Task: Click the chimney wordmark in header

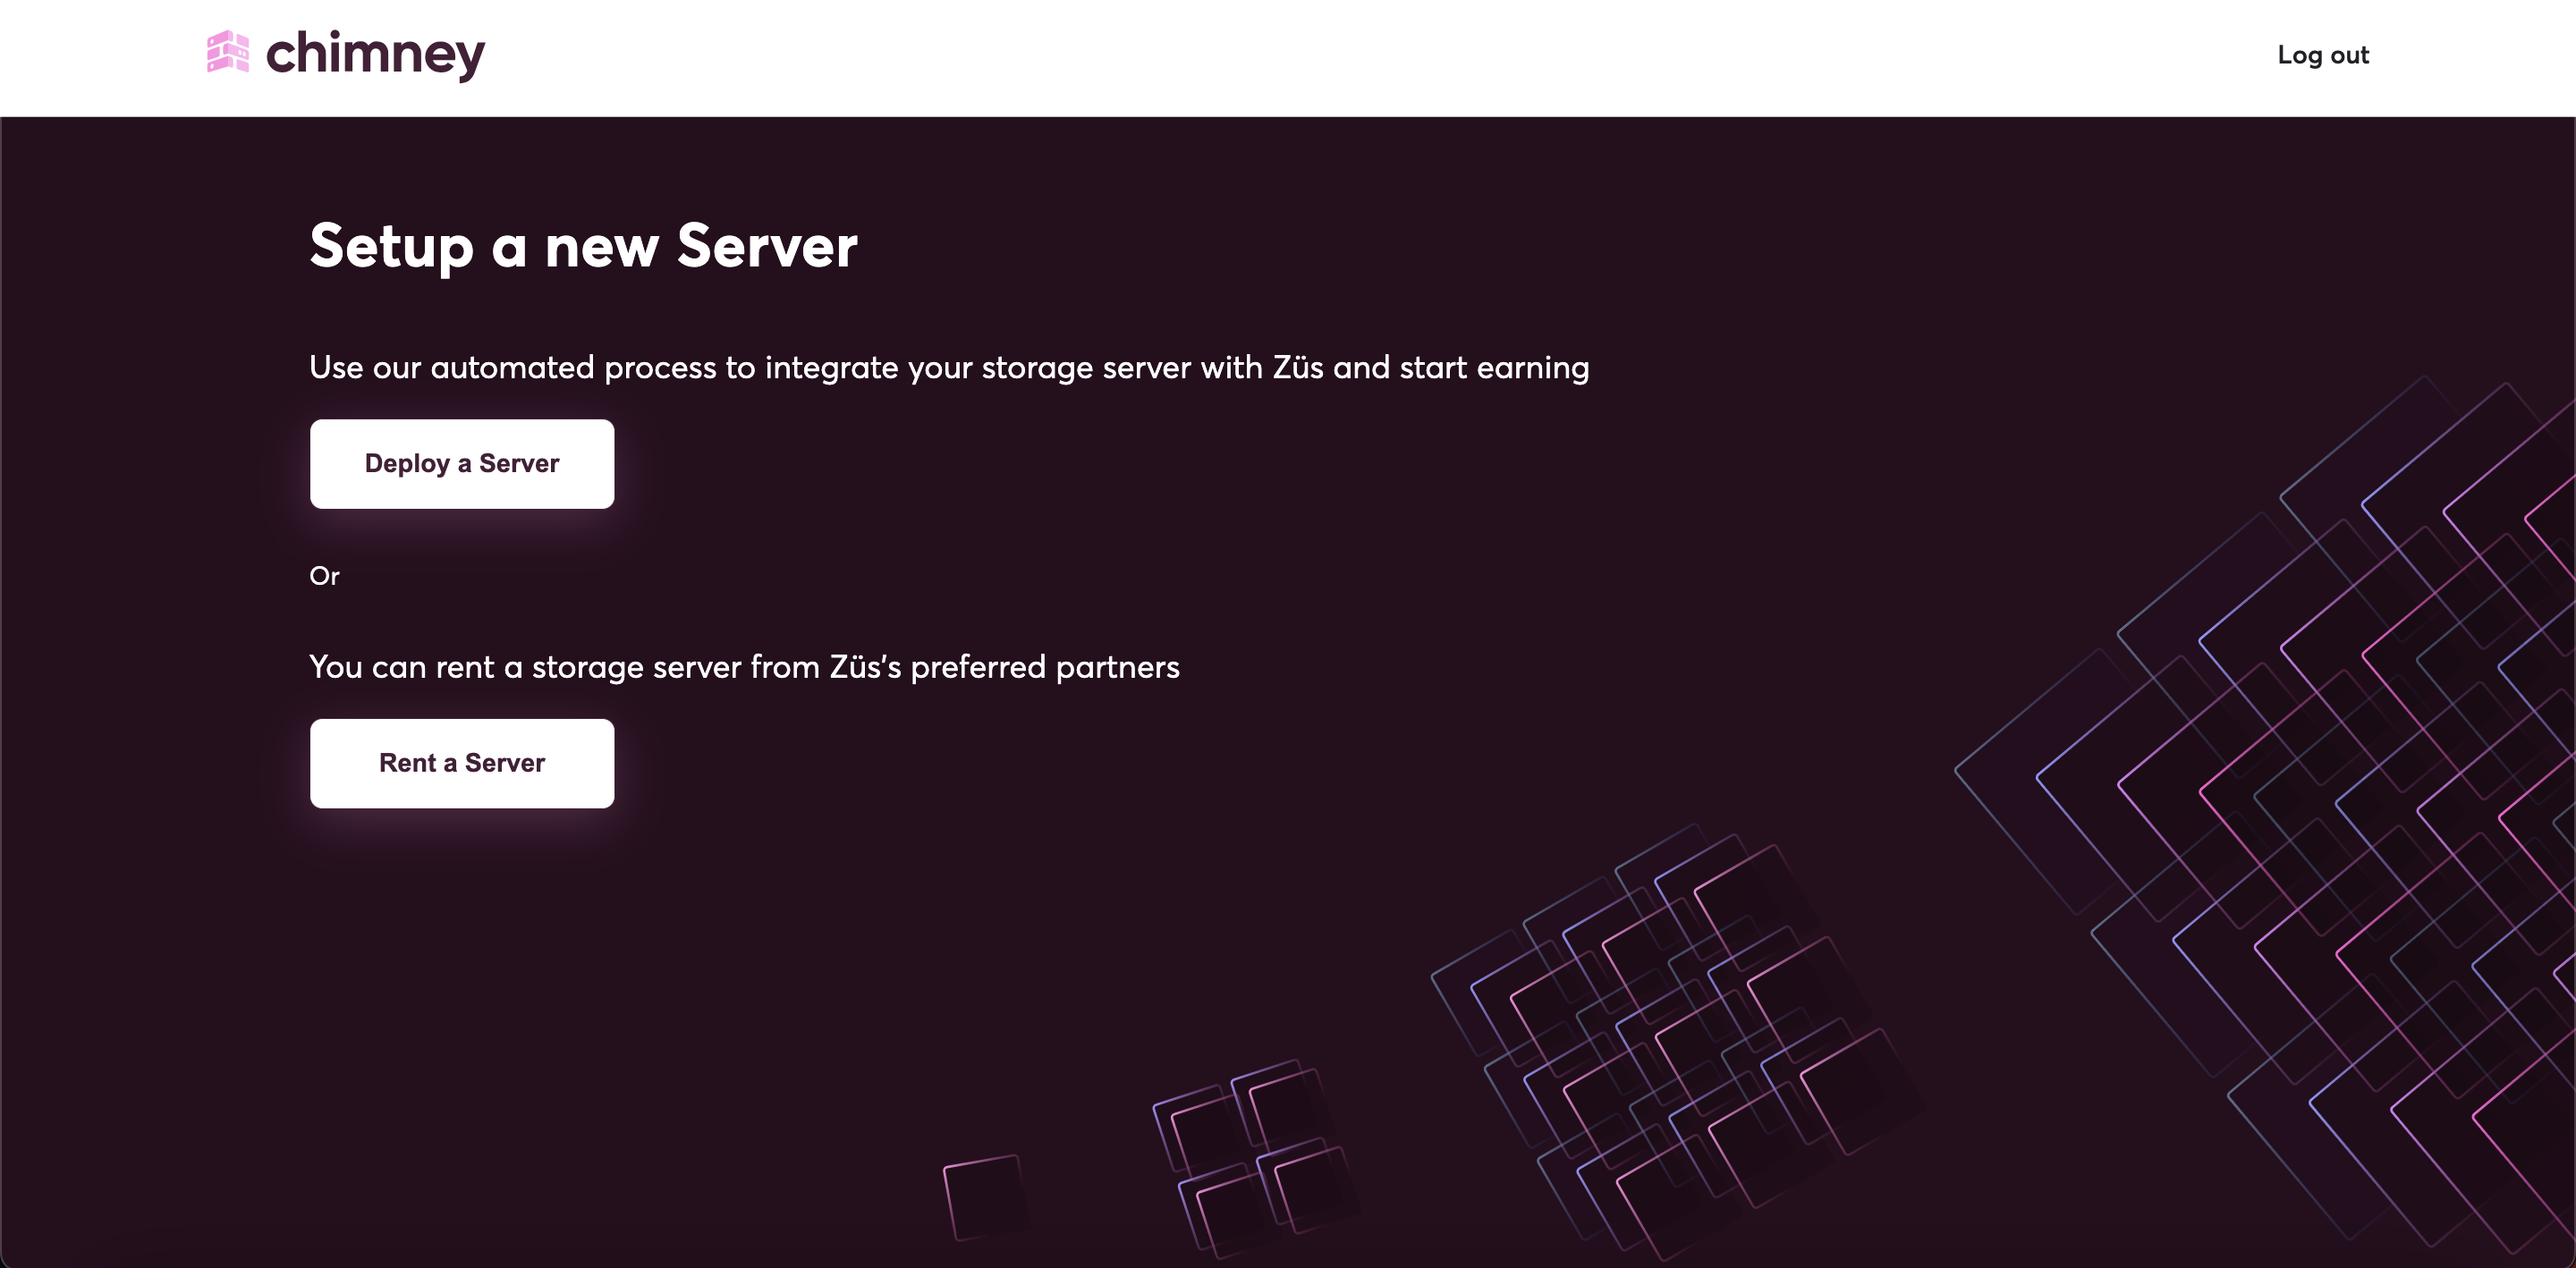Action: tap(375, 55)
